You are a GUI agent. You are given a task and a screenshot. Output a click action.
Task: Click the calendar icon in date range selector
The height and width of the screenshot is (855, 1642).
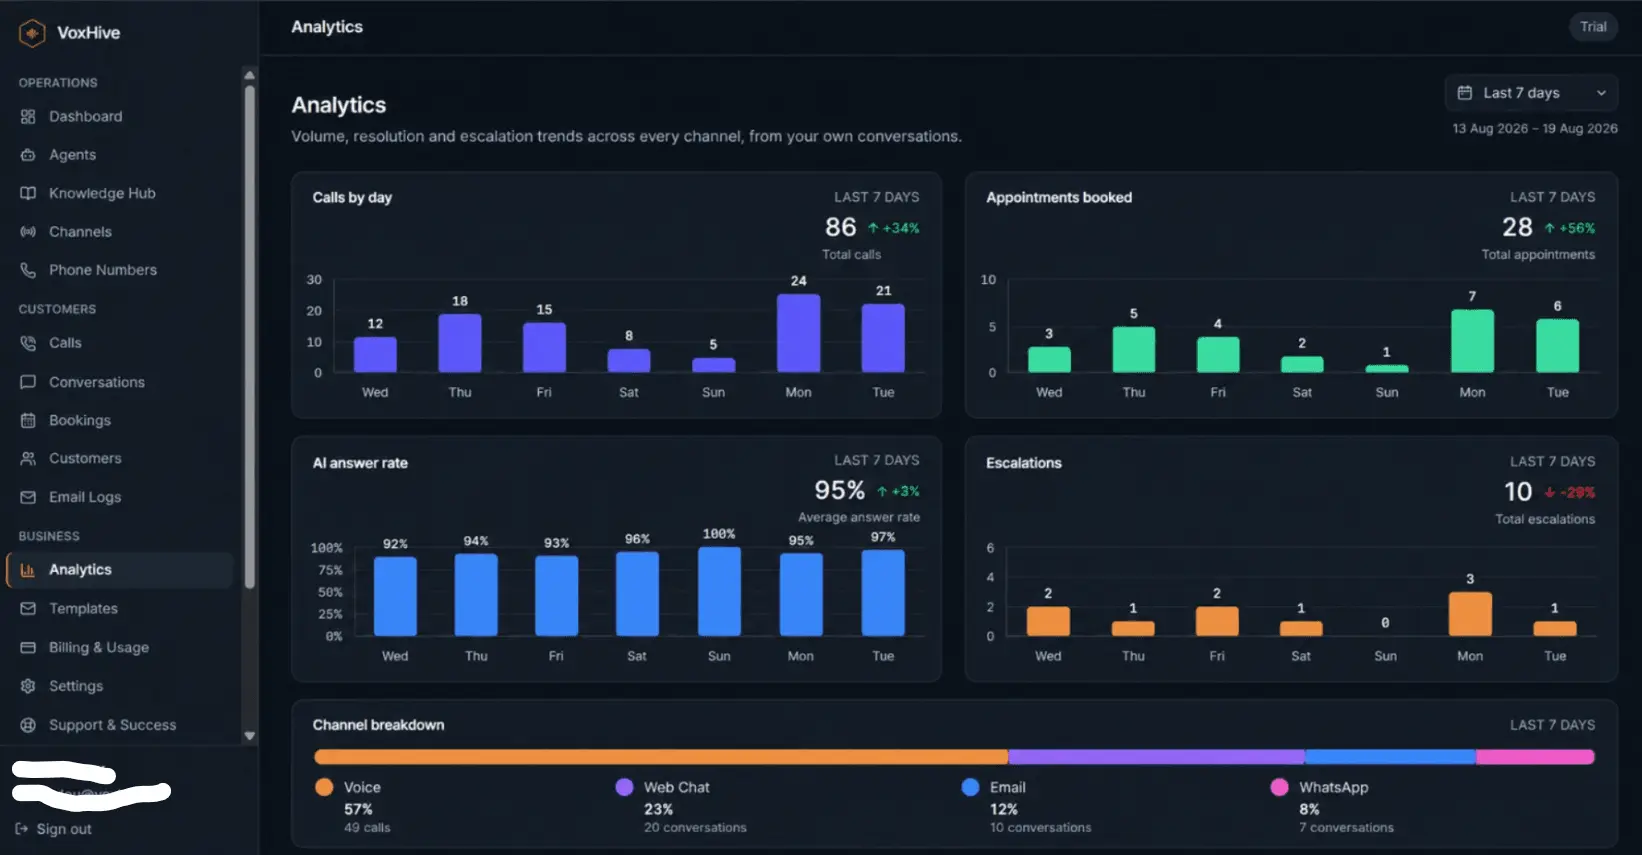1465,93
